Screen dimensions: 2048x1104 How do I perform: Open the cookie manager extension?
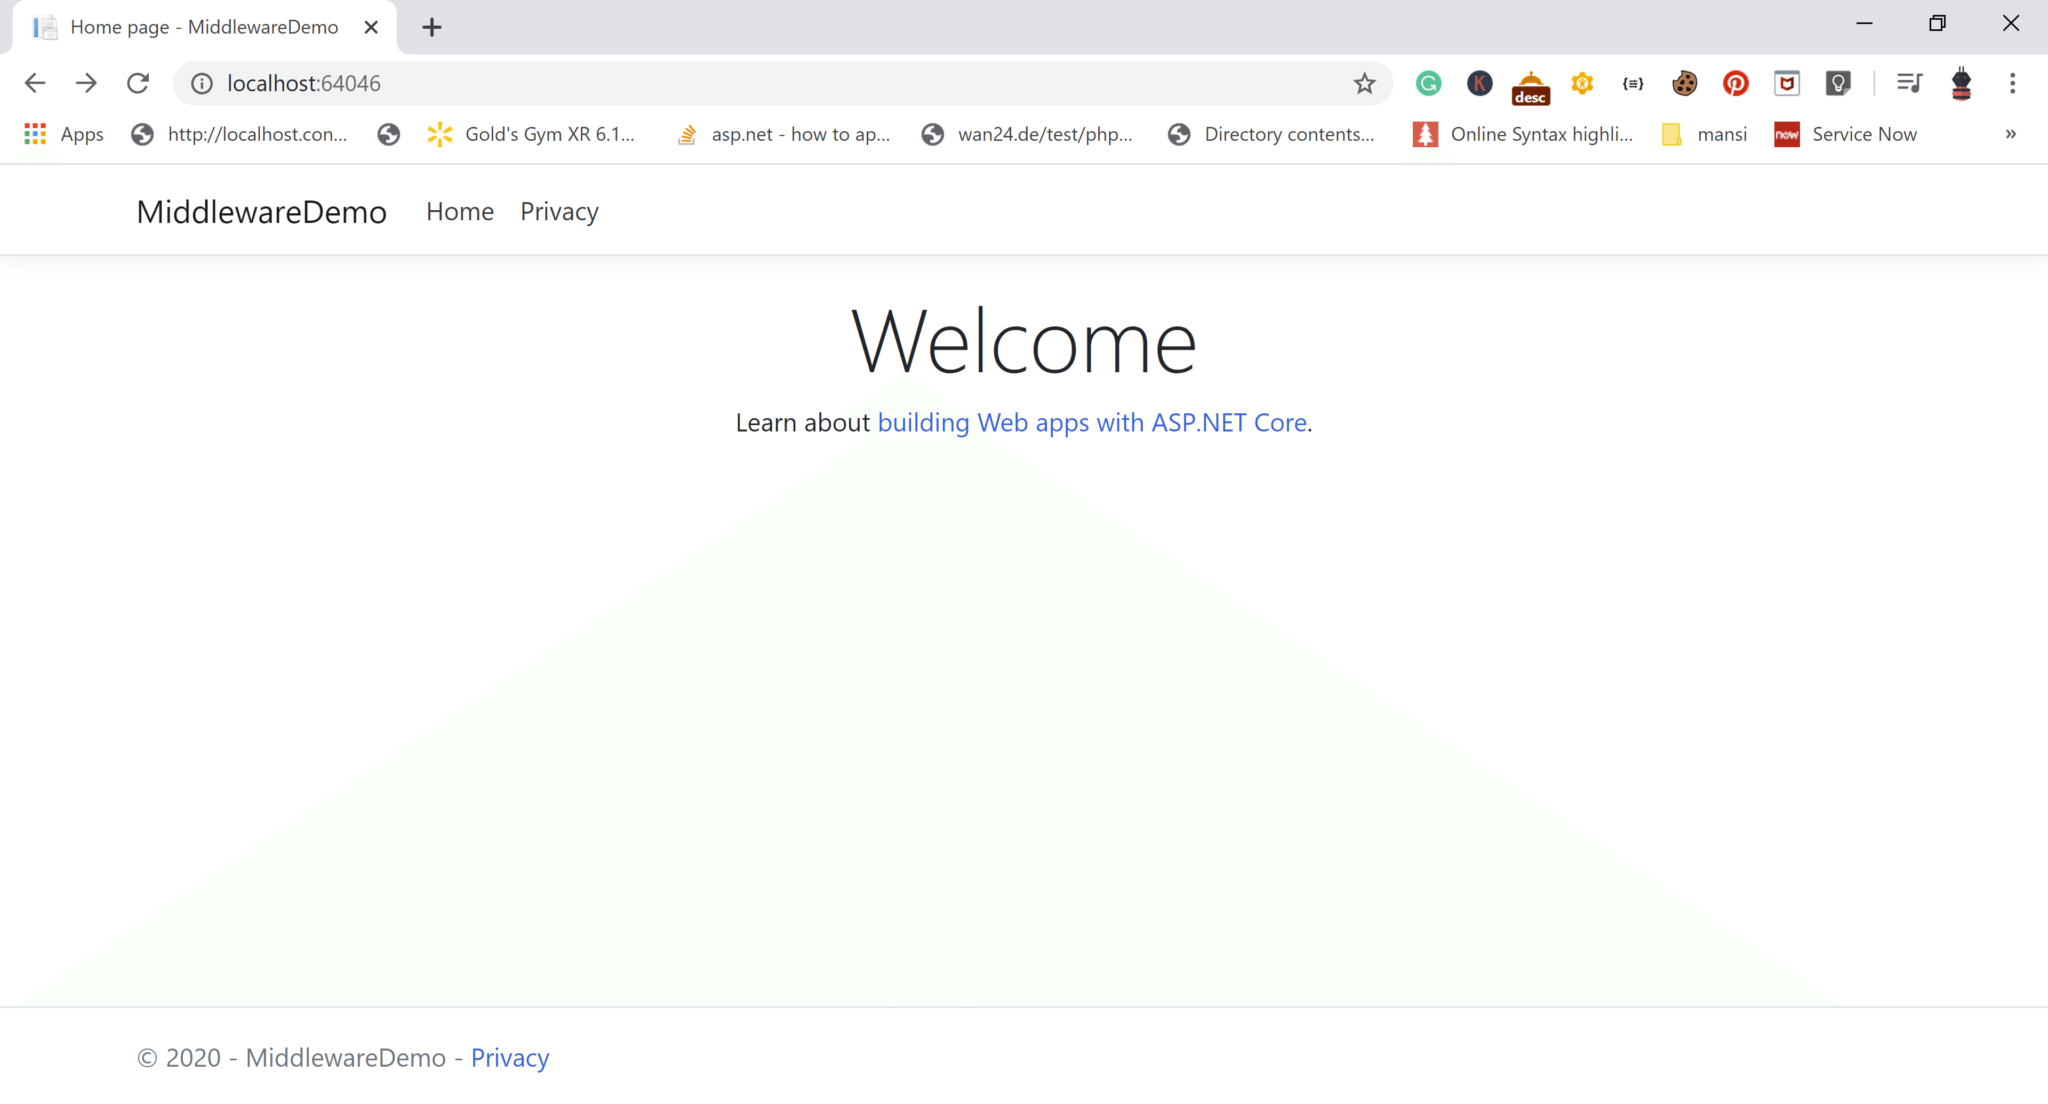1684,83
